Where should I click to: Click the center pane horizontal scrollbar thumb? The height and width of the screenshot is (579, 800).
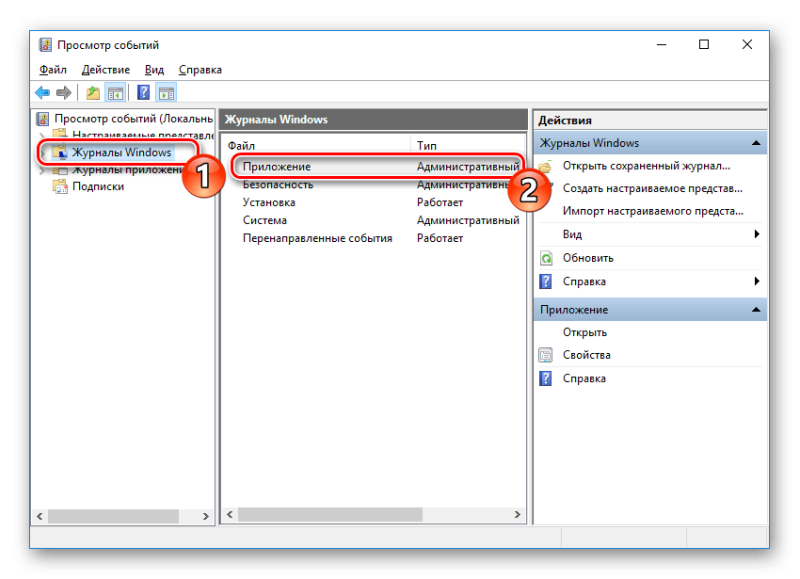click(330, 514)
